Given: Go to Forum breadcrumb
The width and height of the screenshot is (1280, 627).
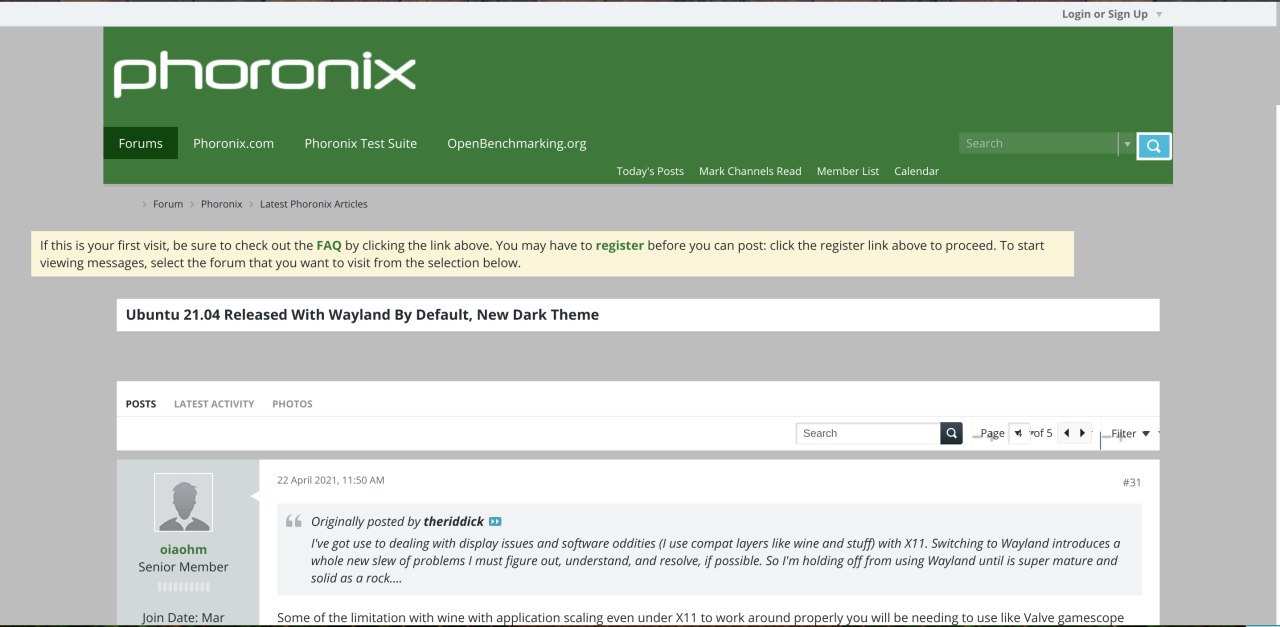Looking at the screenshot, I should [168, 204].
